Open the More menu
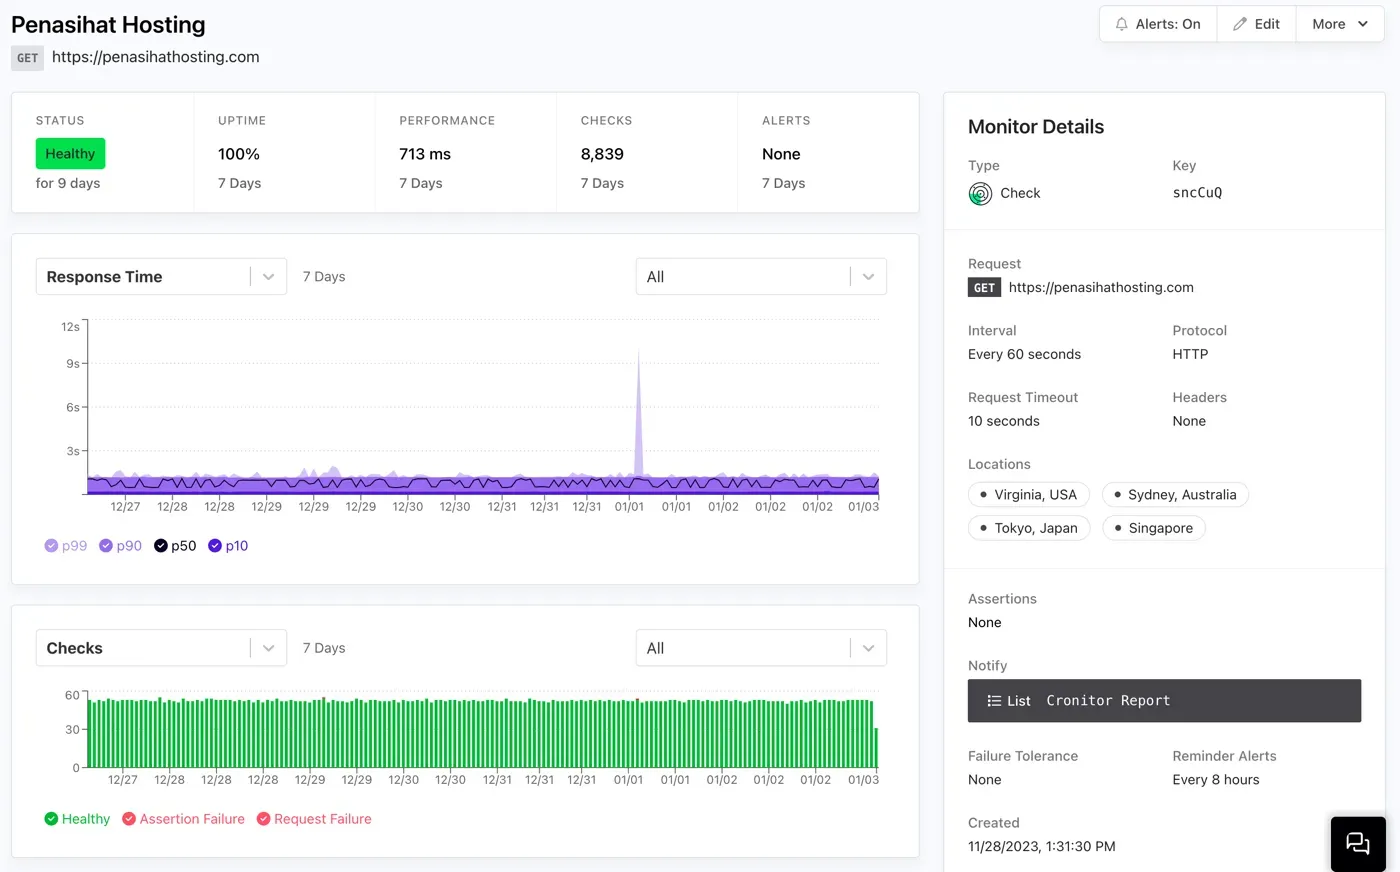1400x872 pixels. click(x=1339, y=24)
